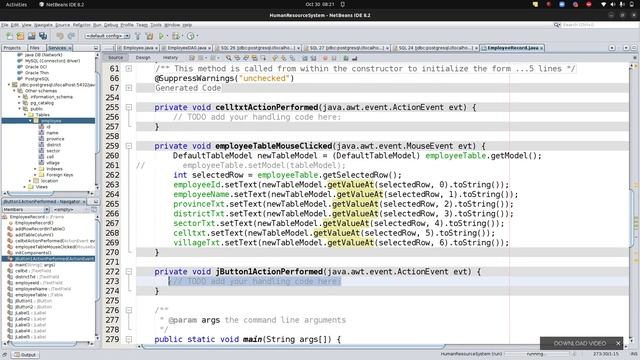The image size is (640, 360).
Task: Close the EmployeeRecord.java tab
Action: tap(542, 48)
